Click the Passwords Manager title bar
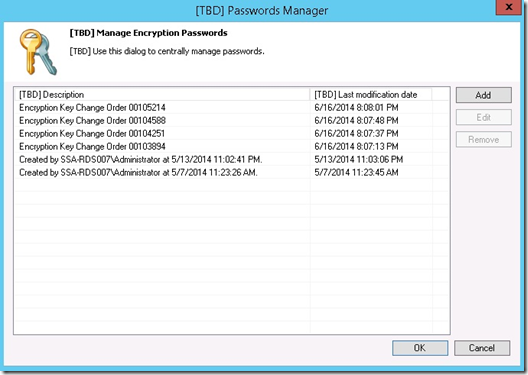Screen dimensions: 528x375 click(x=262, y=10)
